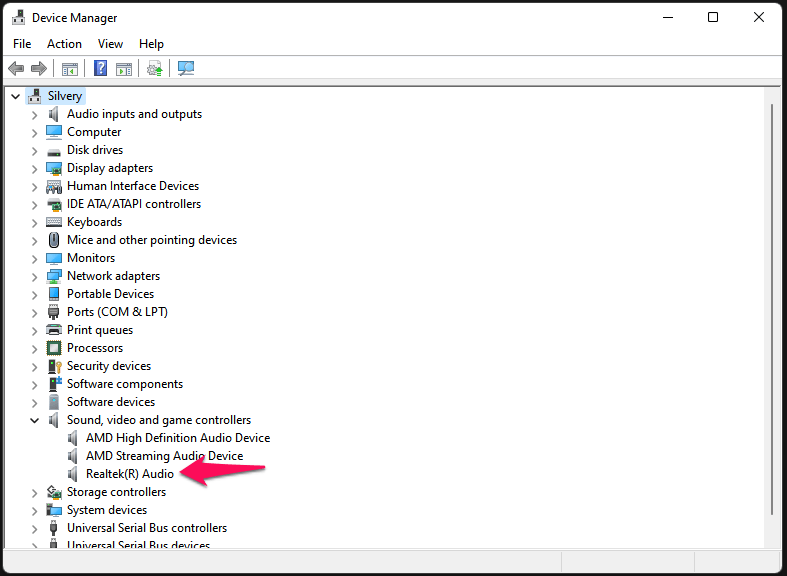Open the File menu
The width and height of the screenshot is (787, 576).
click(x=22, y=44)
